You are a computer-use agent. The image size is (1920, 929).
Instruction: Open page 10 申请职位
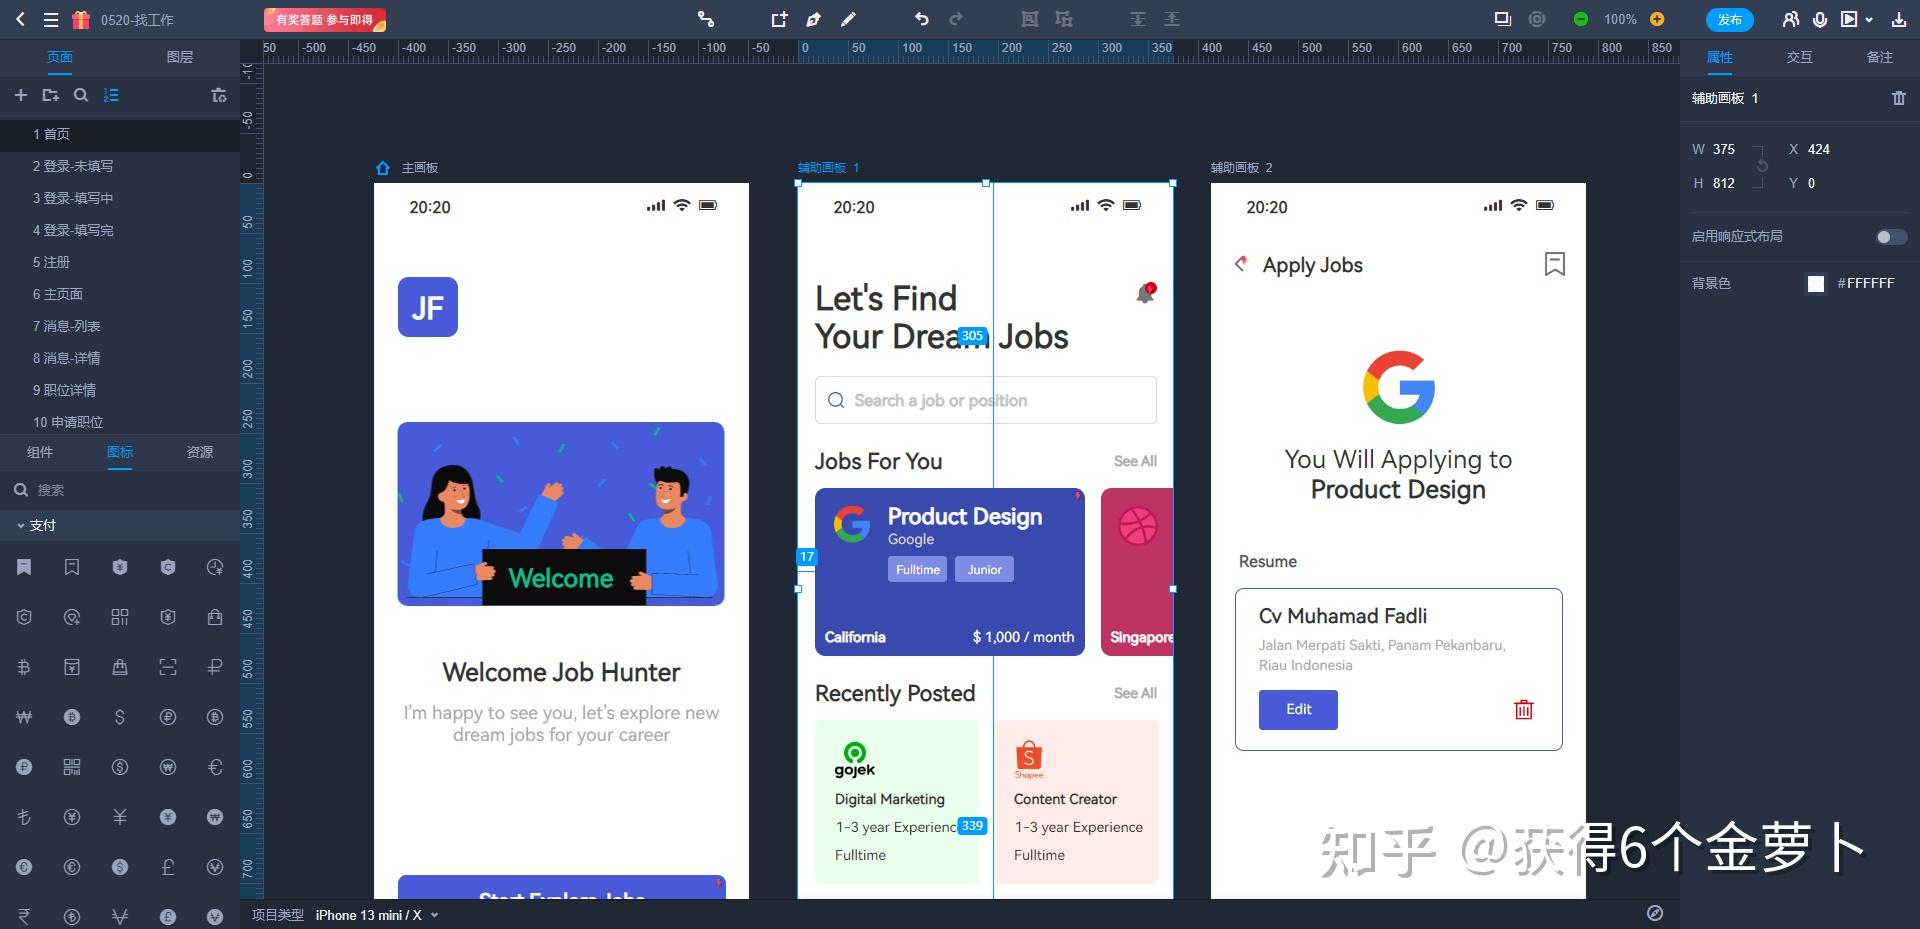tap(120, 422)
